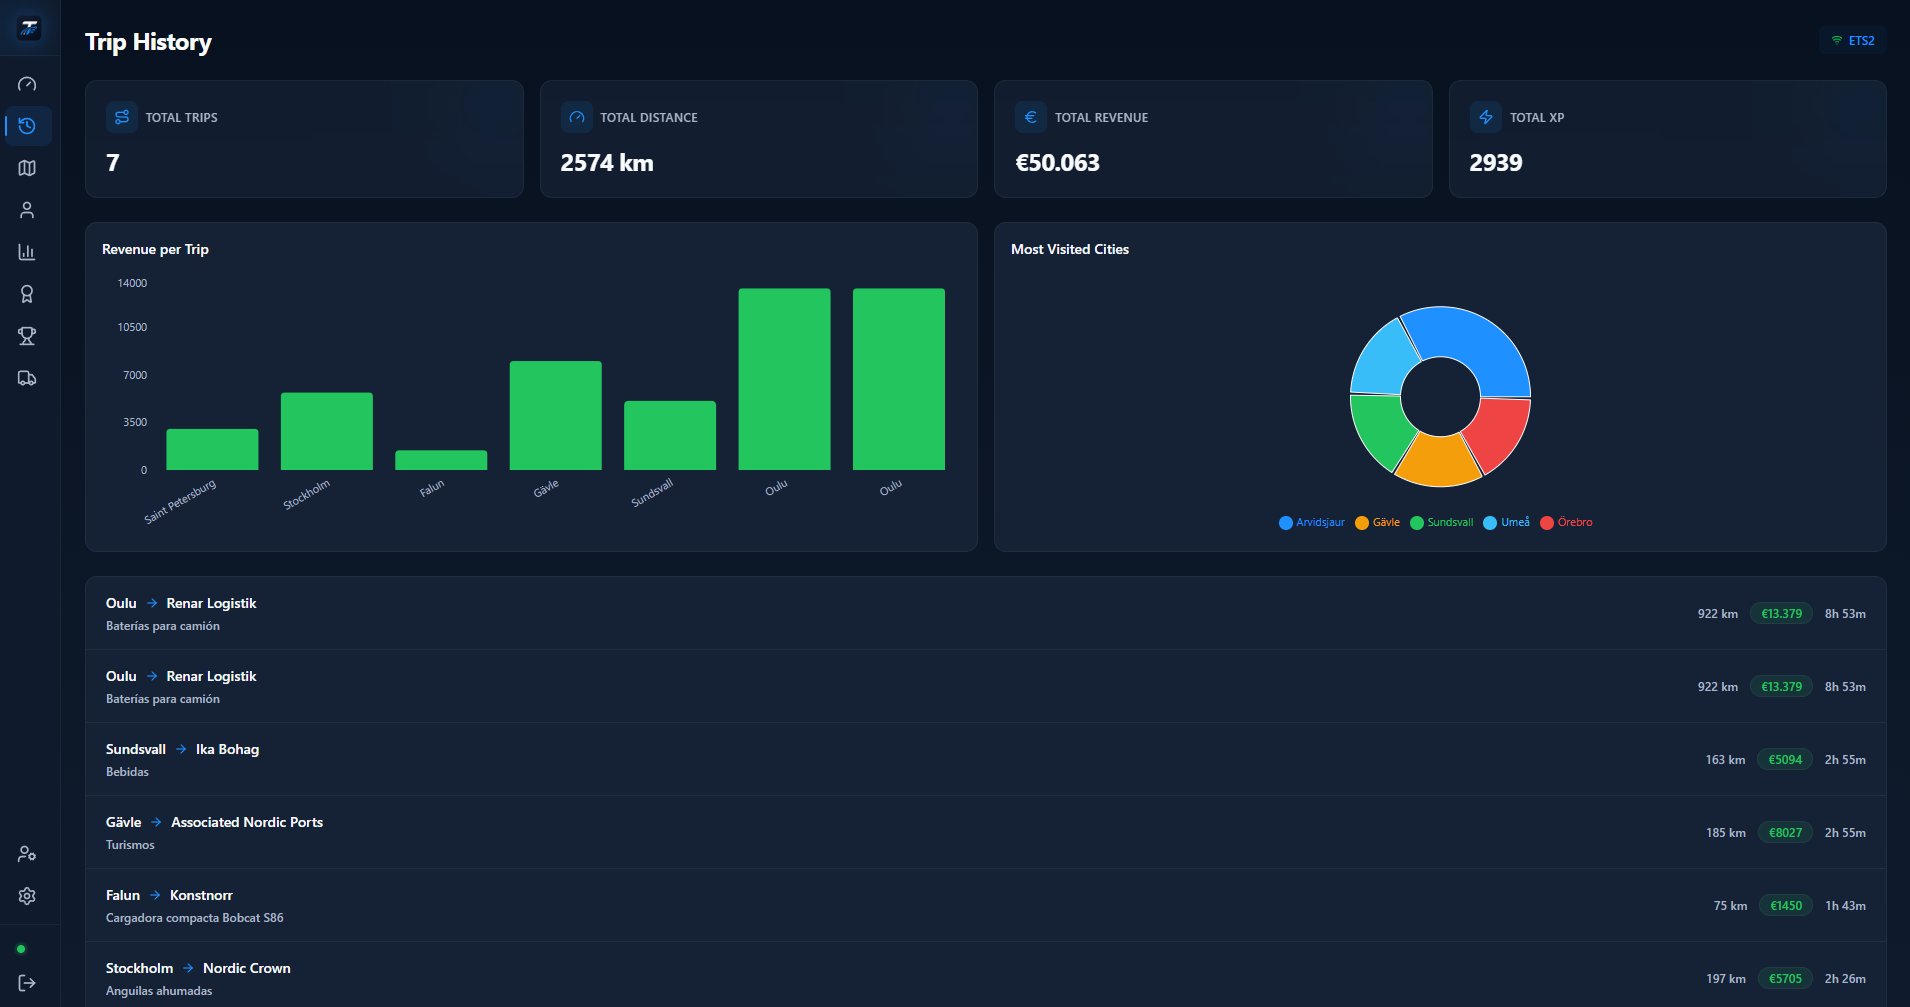Toggle the Örebro legend entry

click(1567, 522)
